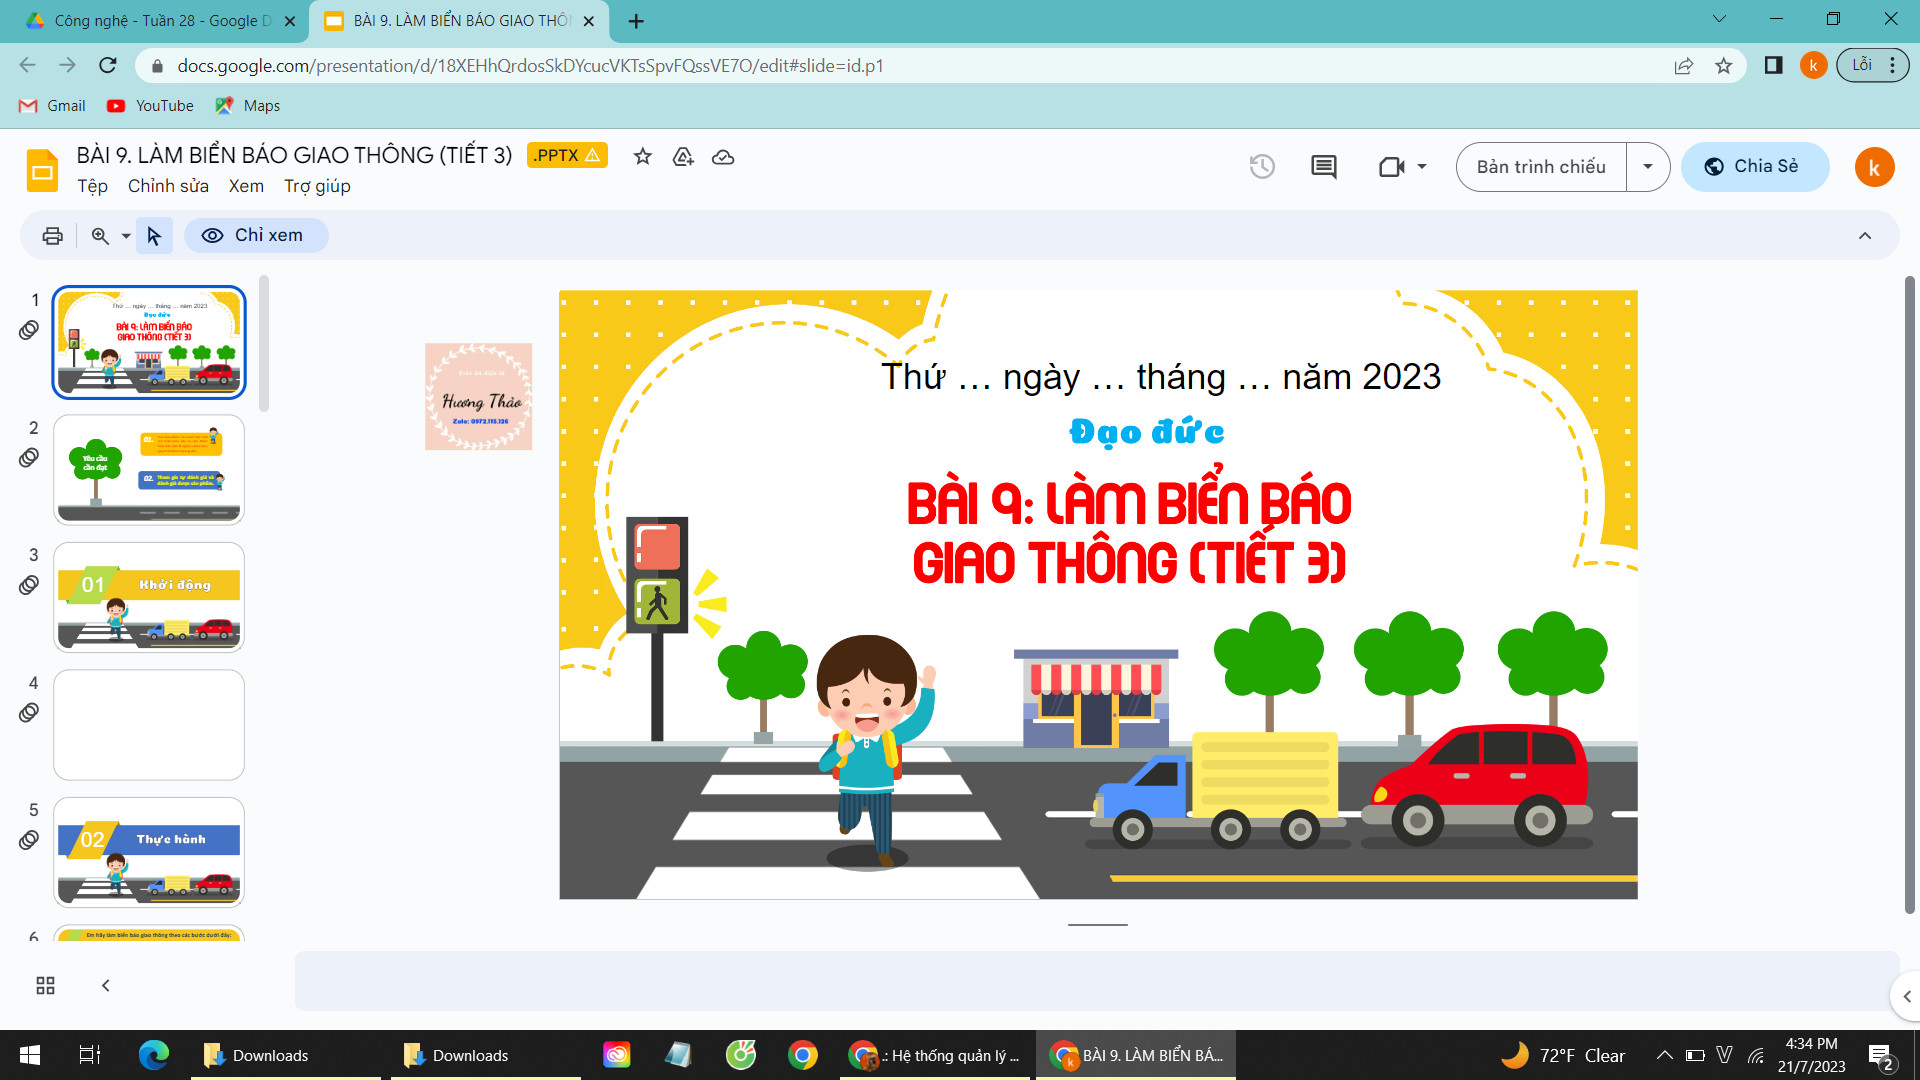This screenshot has height=1080, width=1920.
Task: Open Hệ thống quản lý Chrome taskbar window
Action: point(934,1055)
